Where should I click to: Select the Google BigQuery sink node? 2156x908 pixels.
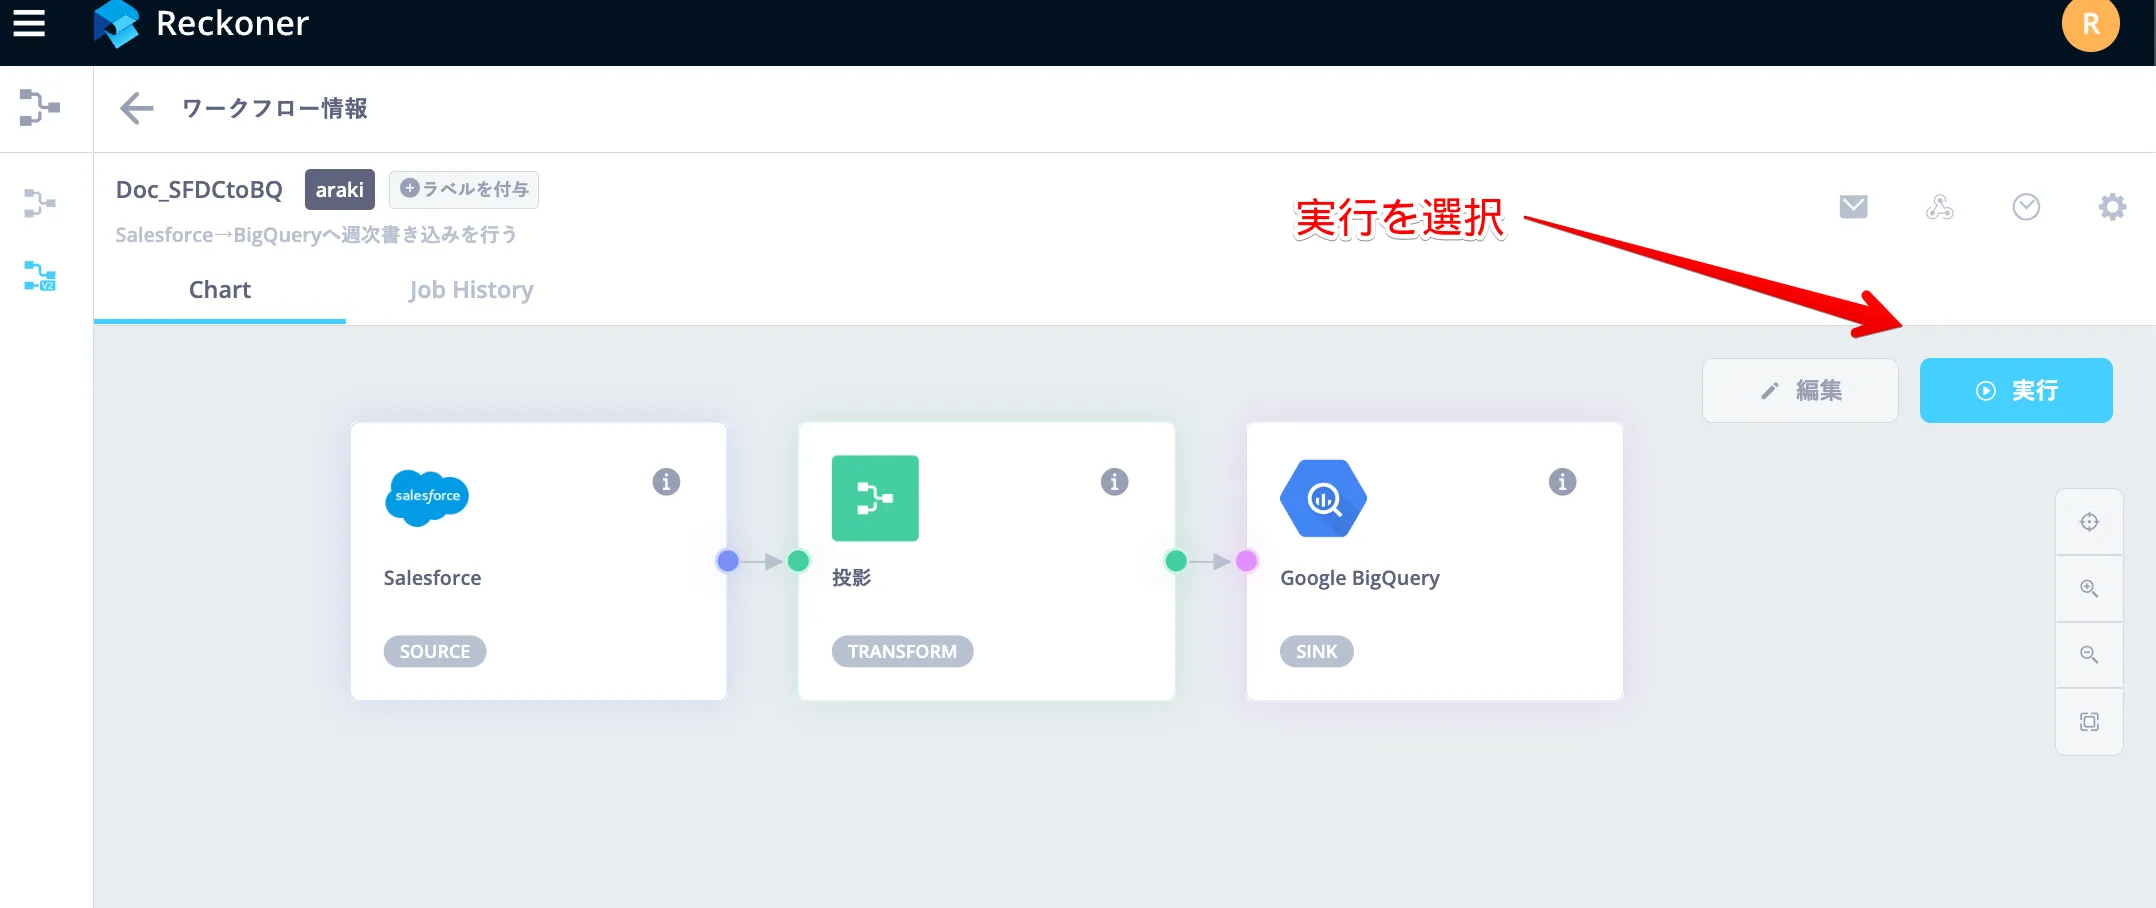pyautogui.click(x=1434, y=561)
